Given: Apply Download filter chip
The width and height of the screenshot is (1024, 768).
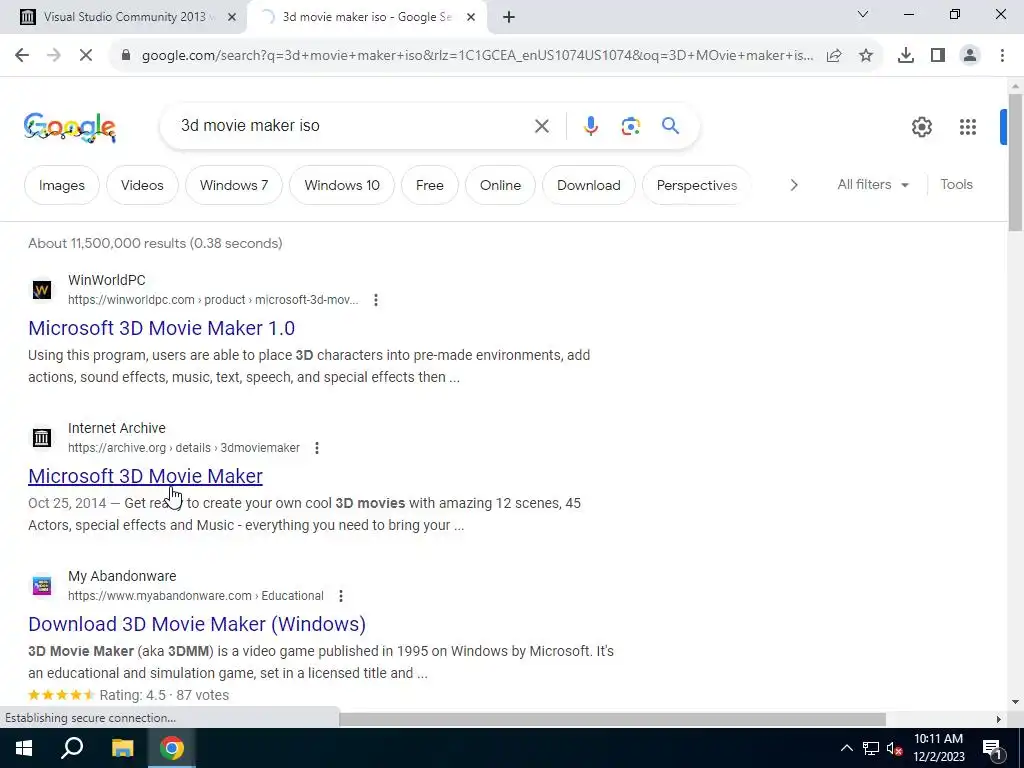Looking at the screenshot, I should pos(588,185).
